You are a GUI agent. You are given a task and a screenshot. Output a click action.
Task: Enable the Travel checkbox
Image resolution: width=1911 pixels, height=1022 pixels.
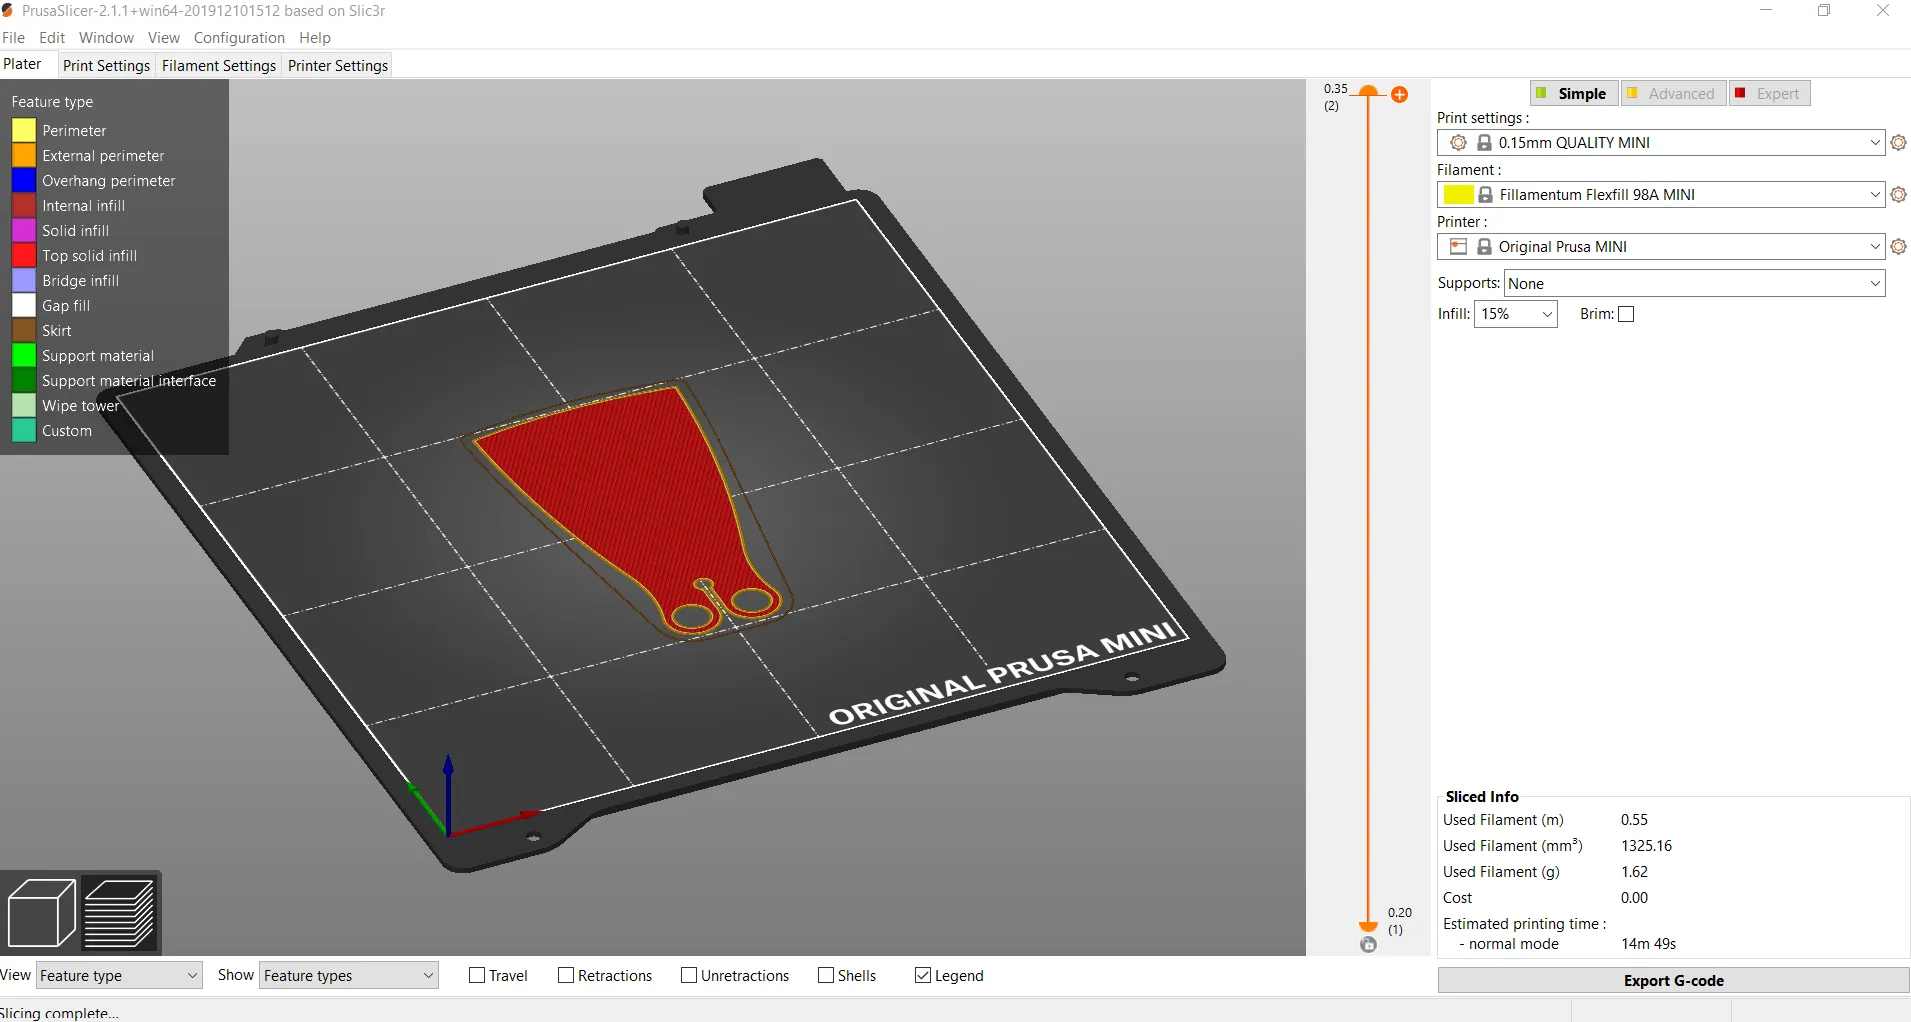point(477,976)
